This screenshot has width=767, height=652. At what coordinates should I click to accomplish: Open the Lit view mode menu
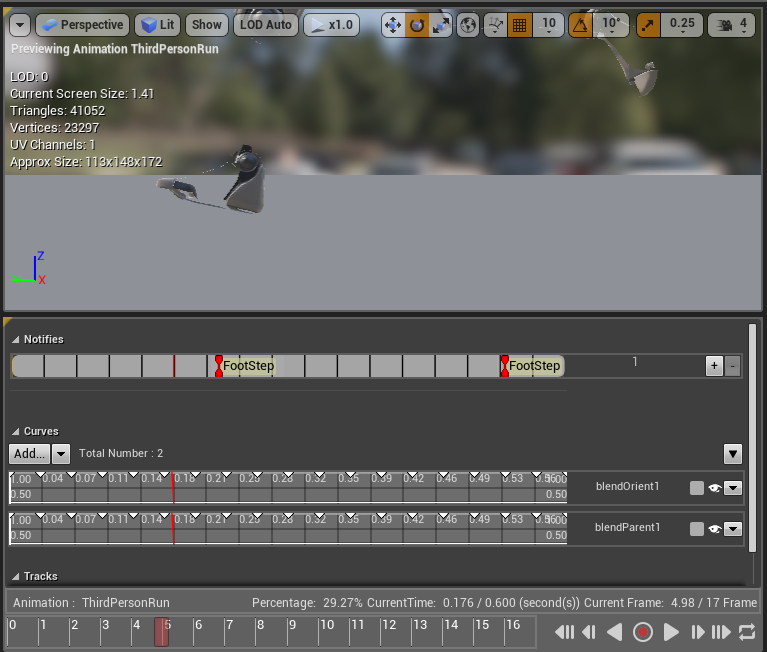click(x=158, y=25)
